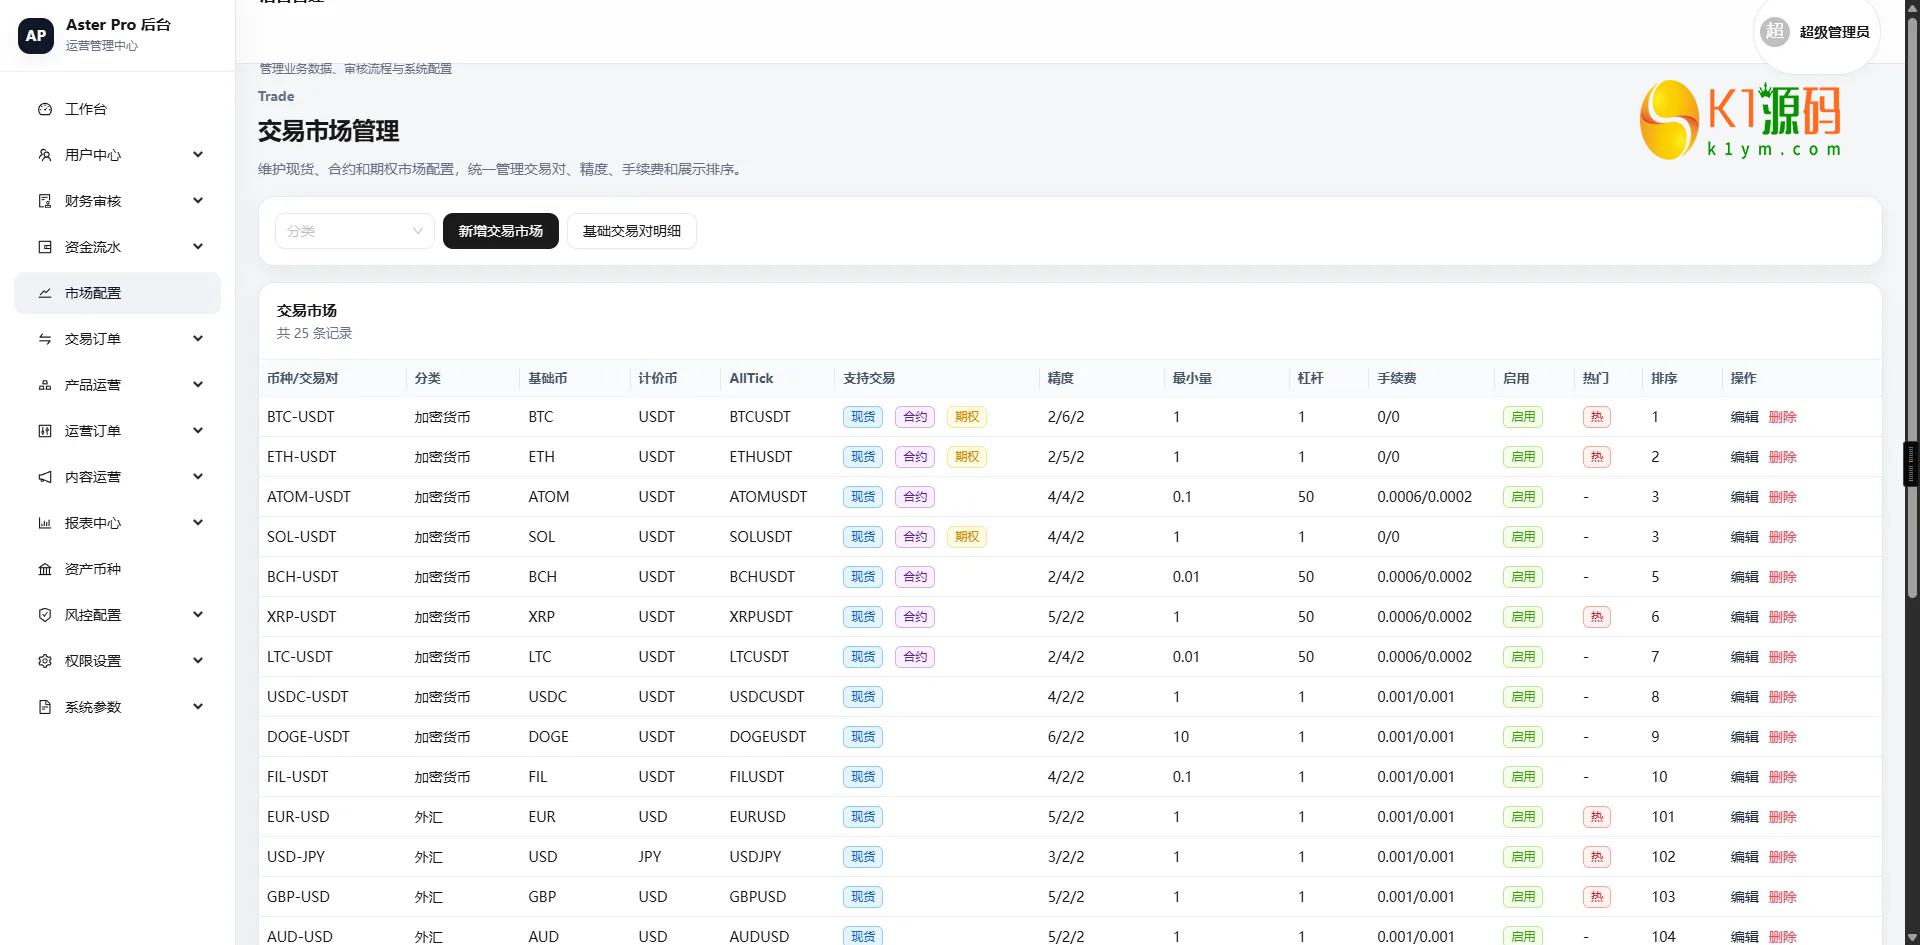This screenshot has height=945, width=1920.
Task: Click the 超级管理员 username label
Action: pyautogui.click(x=1834, y=32)
